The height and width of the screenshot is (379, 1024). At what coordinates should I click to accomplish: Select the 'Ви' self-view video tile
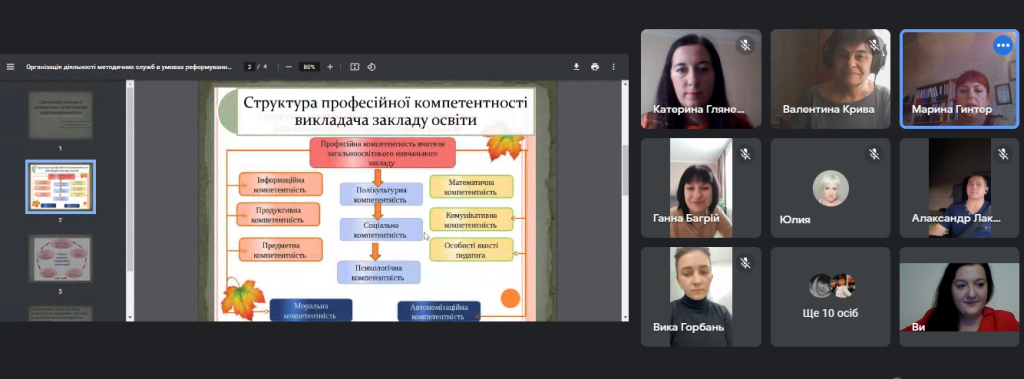point(959,297)
